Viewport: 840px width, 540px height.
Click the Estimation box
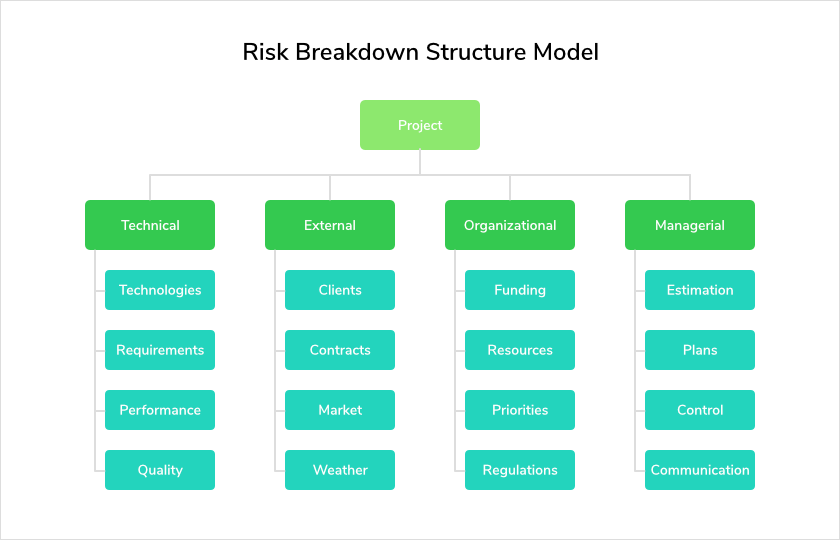(700, 290)
